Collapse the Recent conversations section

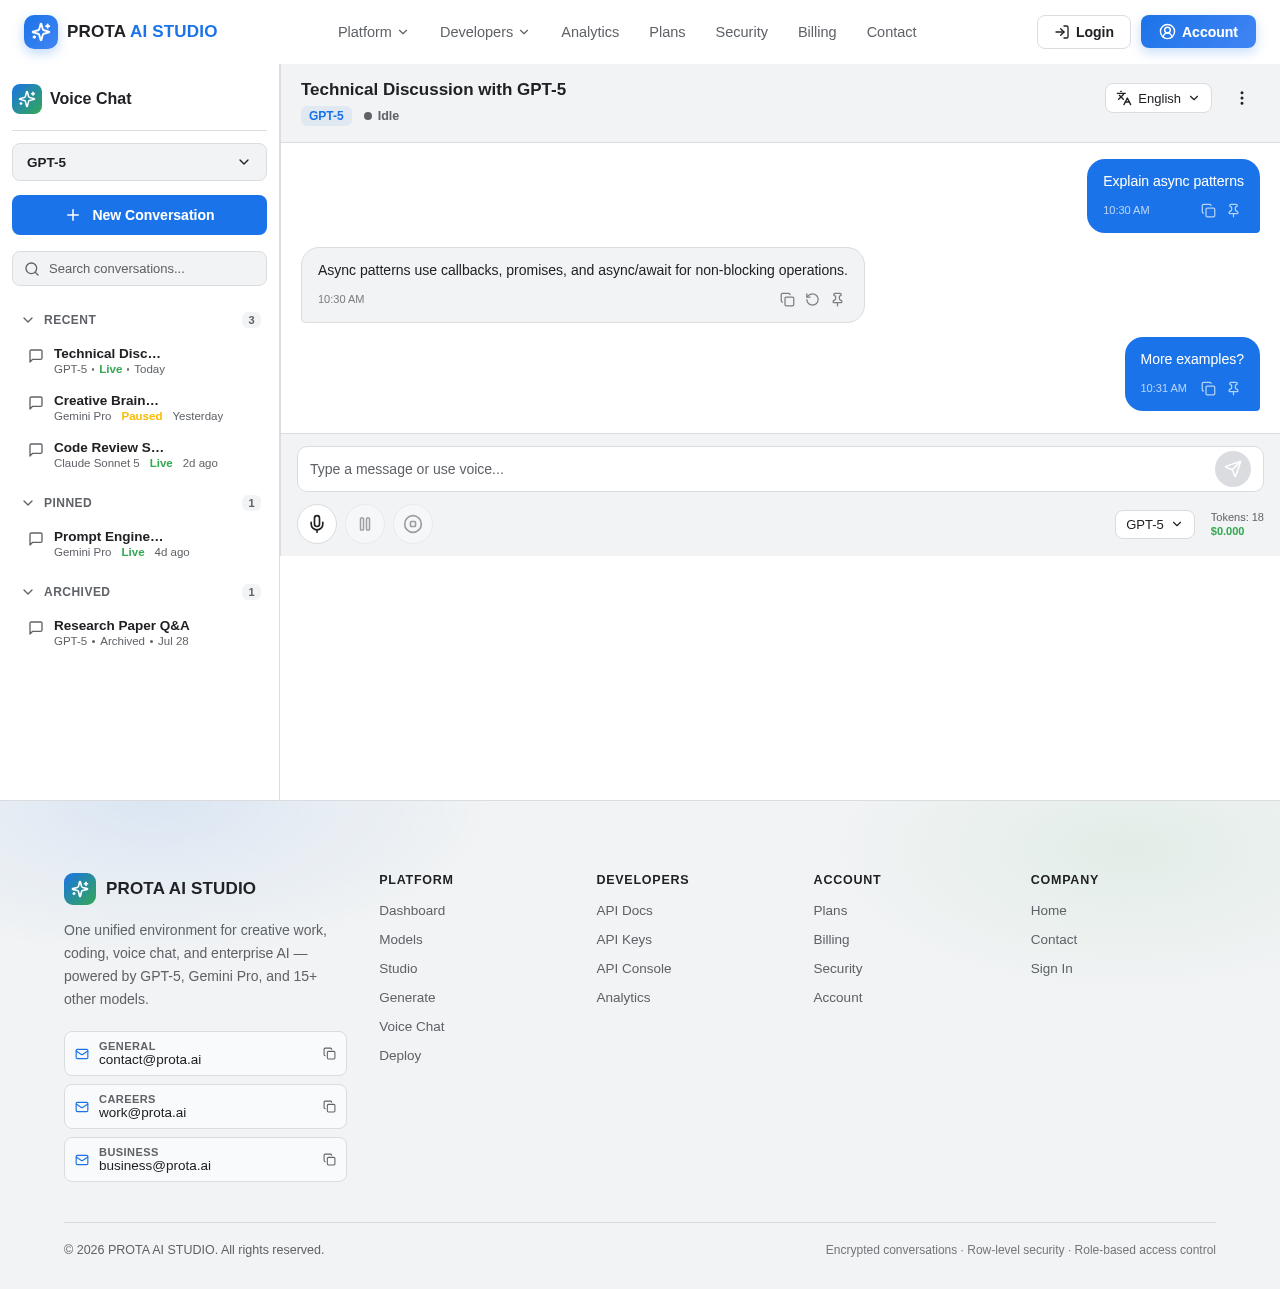(x=139, y=320)
